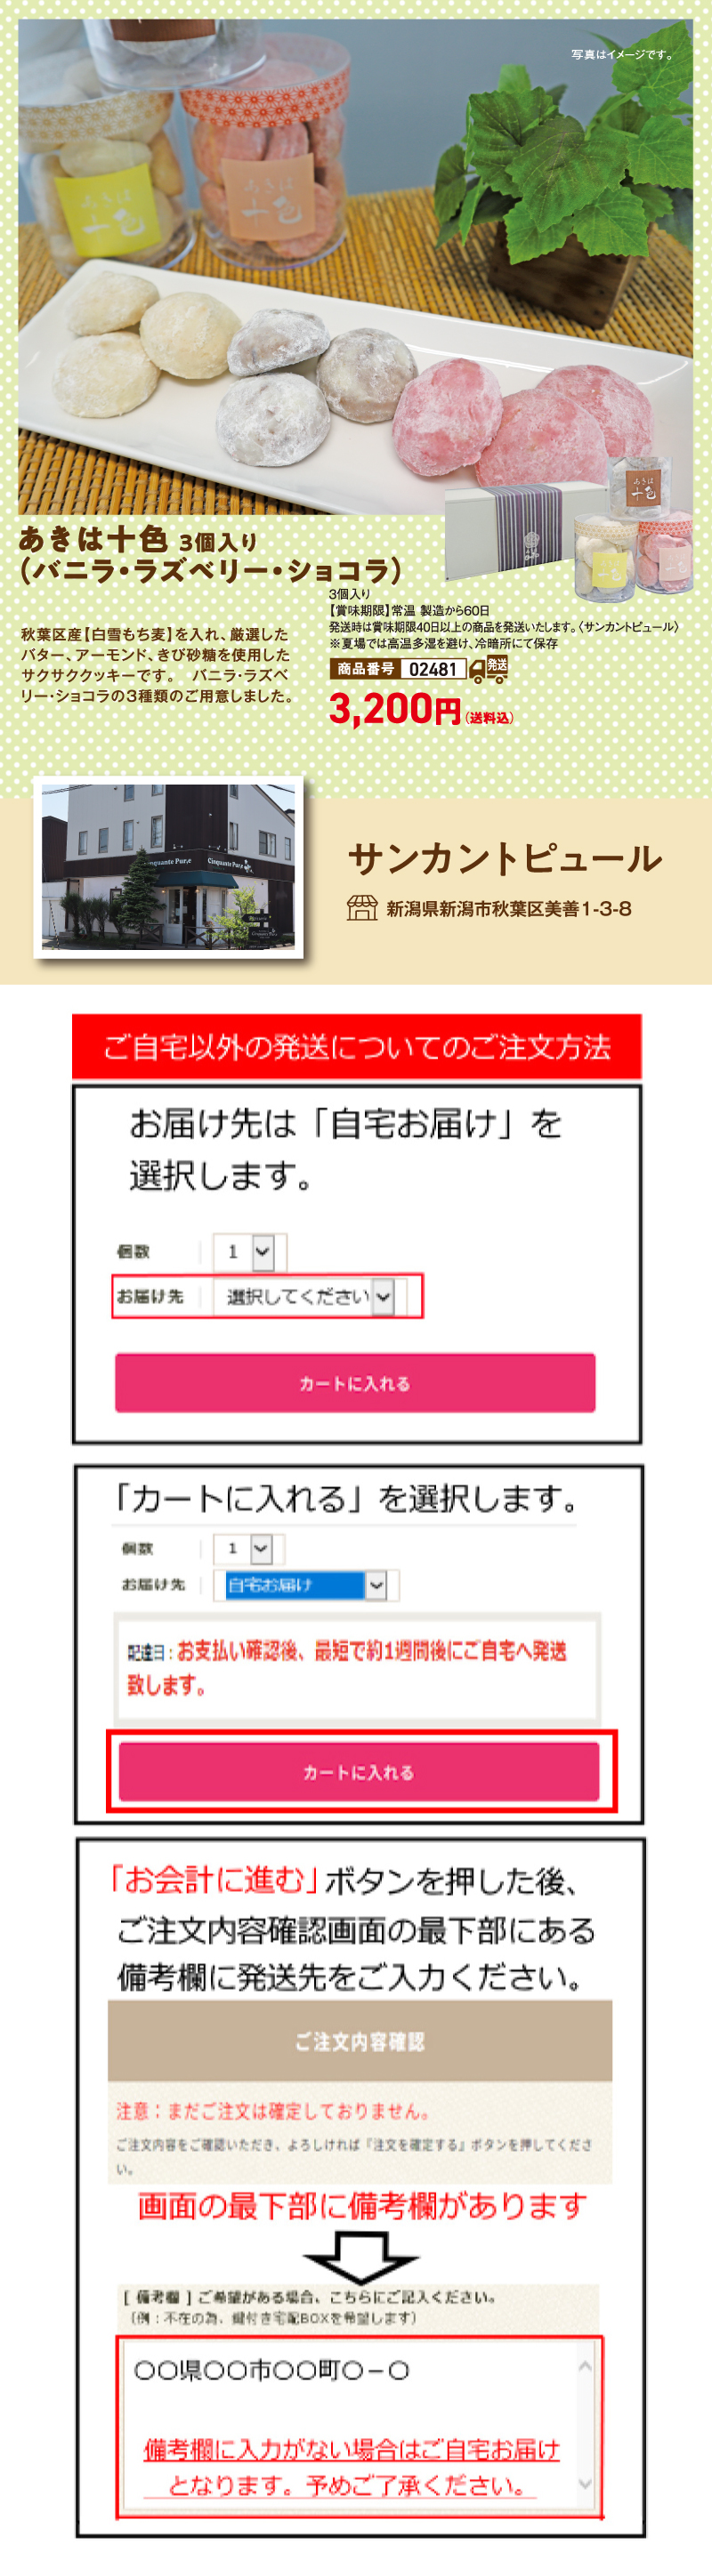Viewport: 712px width, 2576px height.
Task: Click the 商品番号 02481 product number badge
Action: [398, 669]
